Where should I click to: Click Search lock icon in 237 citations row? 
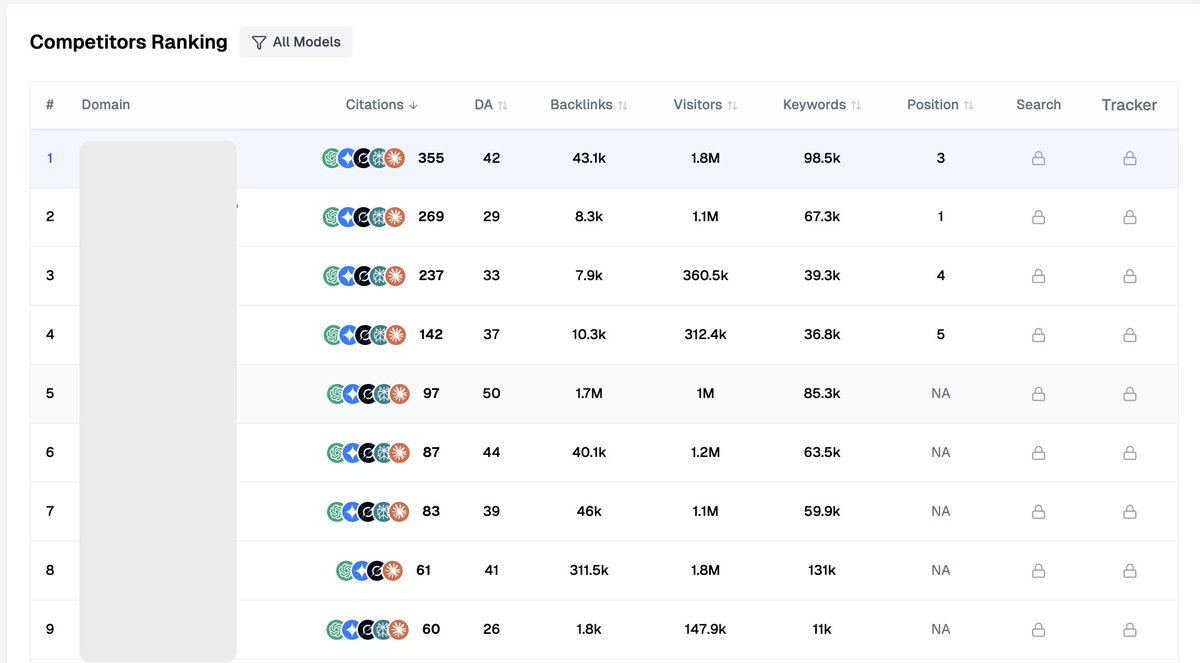click(1038, 276)
